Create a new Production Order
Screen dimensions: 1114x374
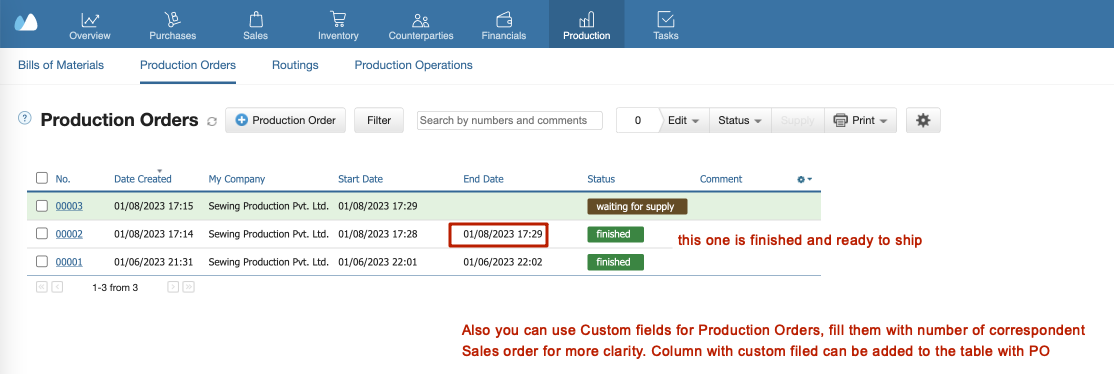[x=286, y=120]
